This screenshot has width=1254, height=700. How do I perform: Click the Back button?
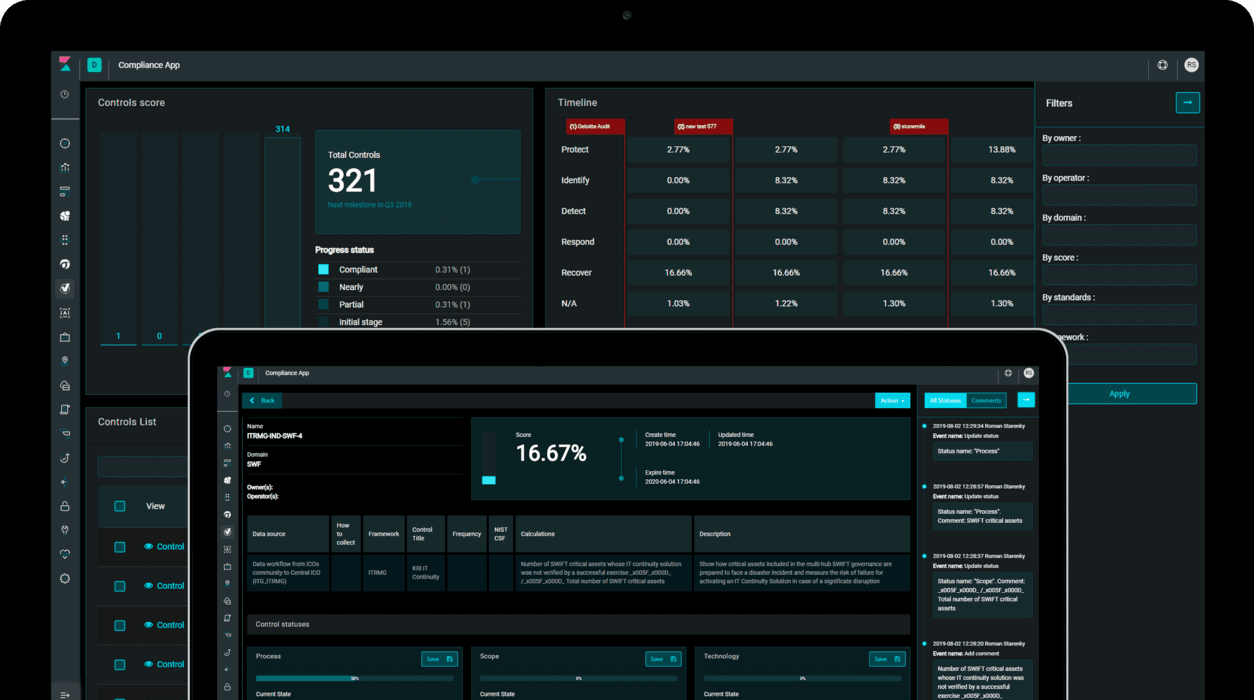[263, 400]
